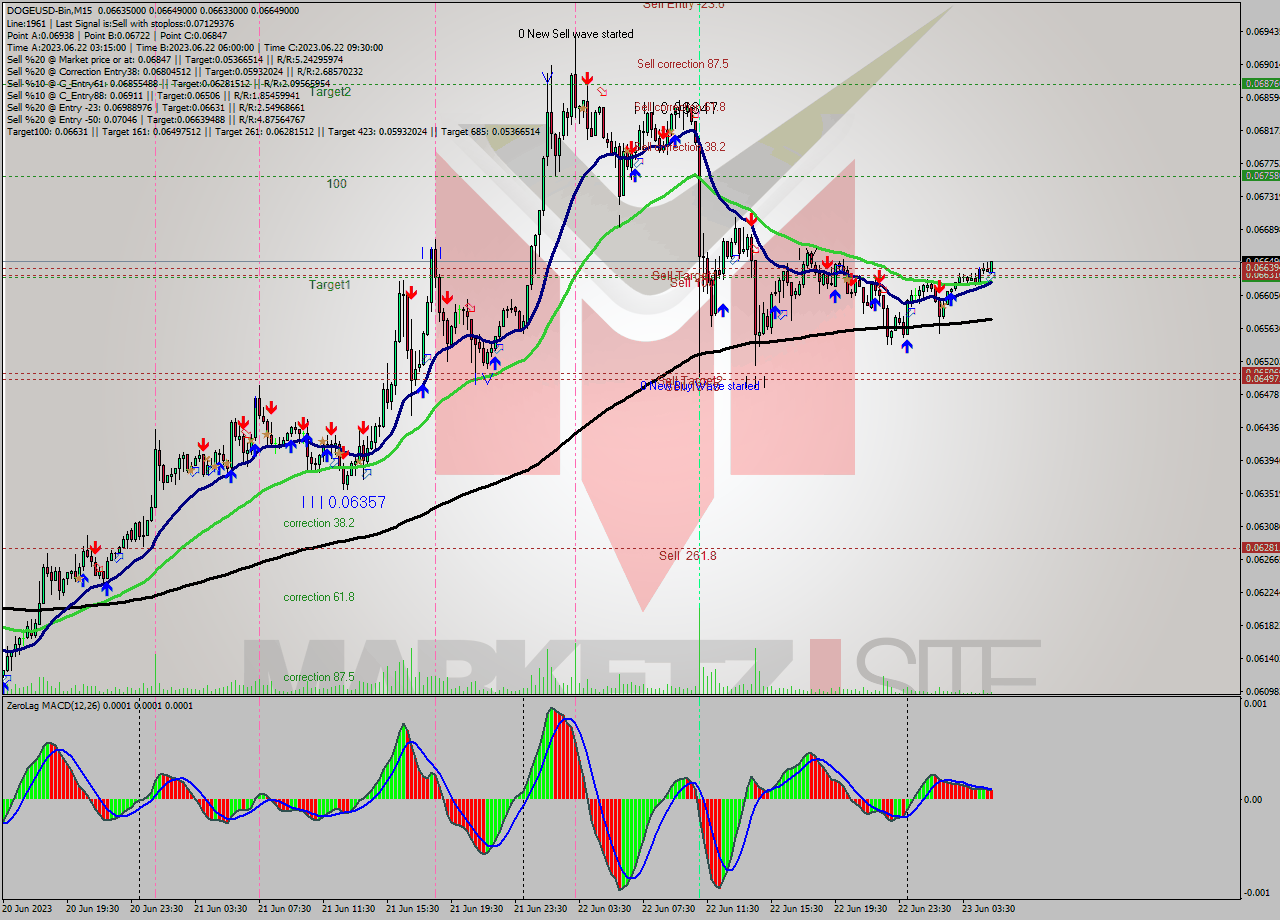
Task: Click the red 0.06497 price tag
Action: (1259, 379)
